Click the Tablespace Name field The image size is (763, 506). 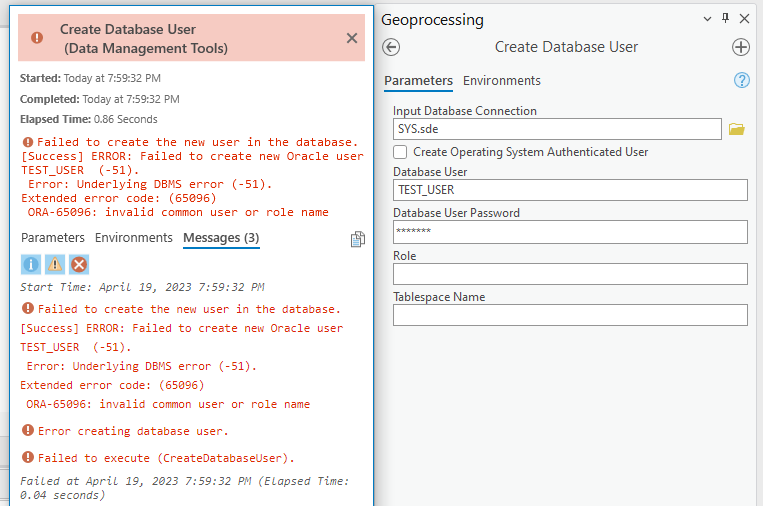tap(570, 315)
